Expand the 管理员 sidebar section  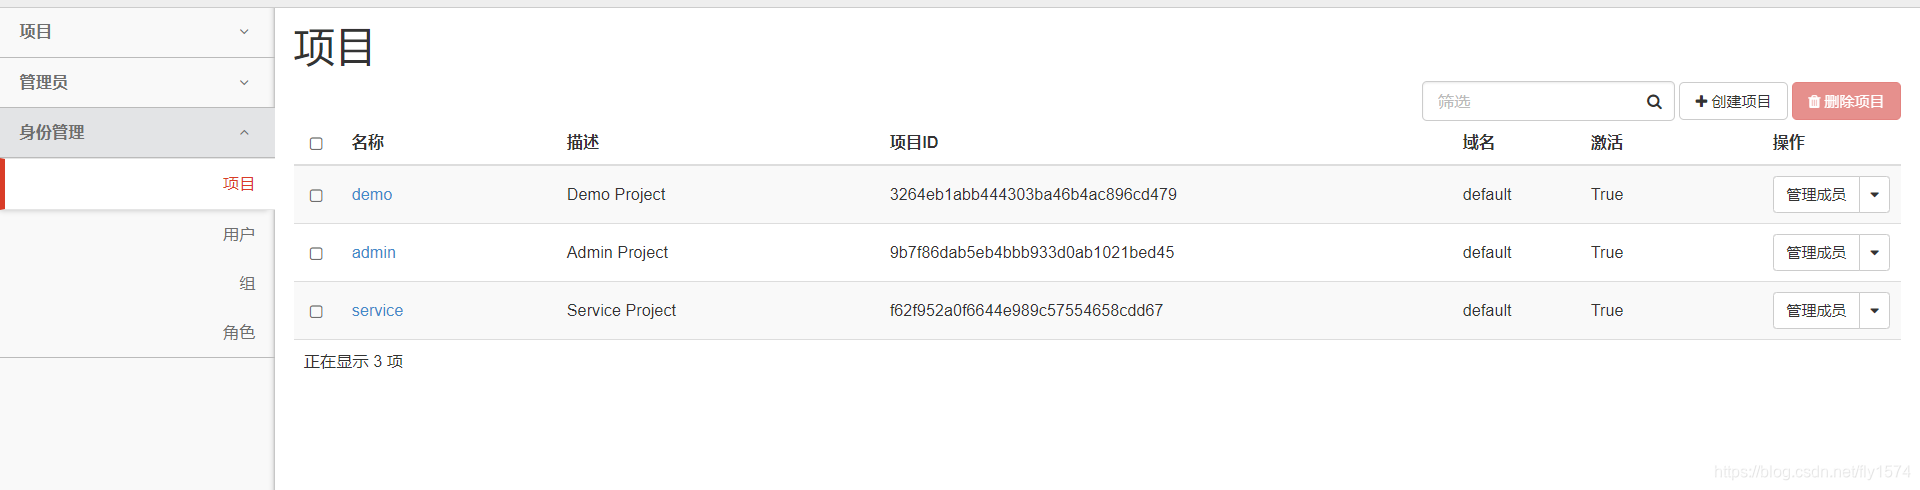[136, 82]
